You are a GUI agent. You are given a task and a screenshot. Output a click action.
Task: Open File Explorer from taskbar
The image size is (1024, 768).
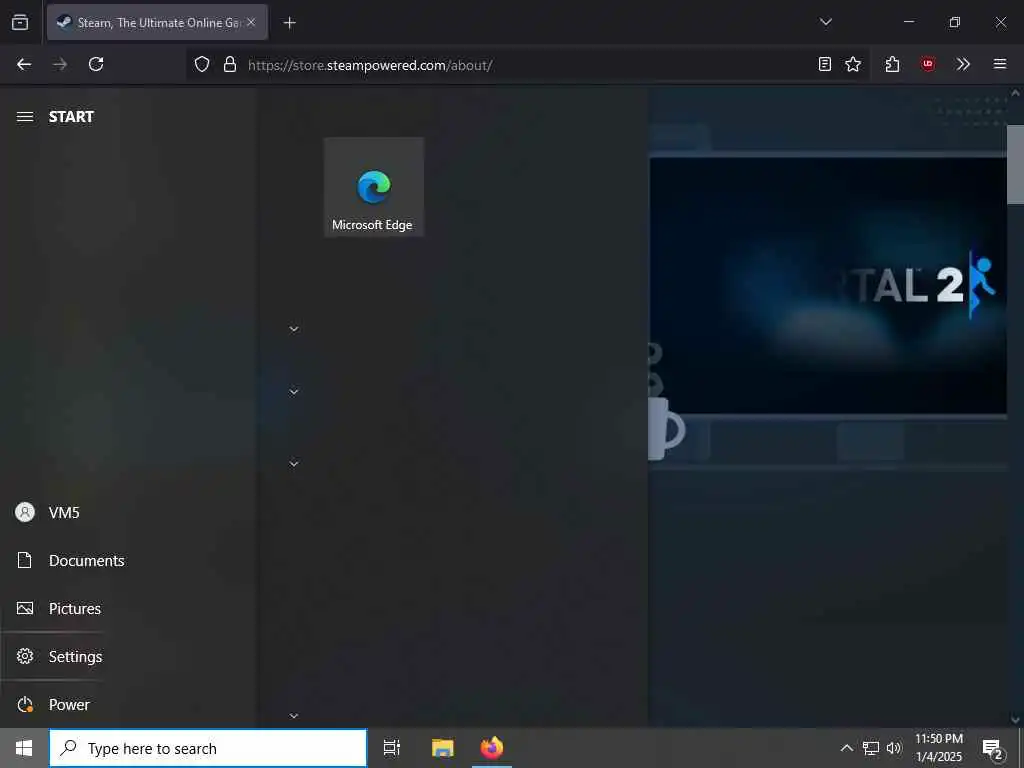tap(442, 748)
